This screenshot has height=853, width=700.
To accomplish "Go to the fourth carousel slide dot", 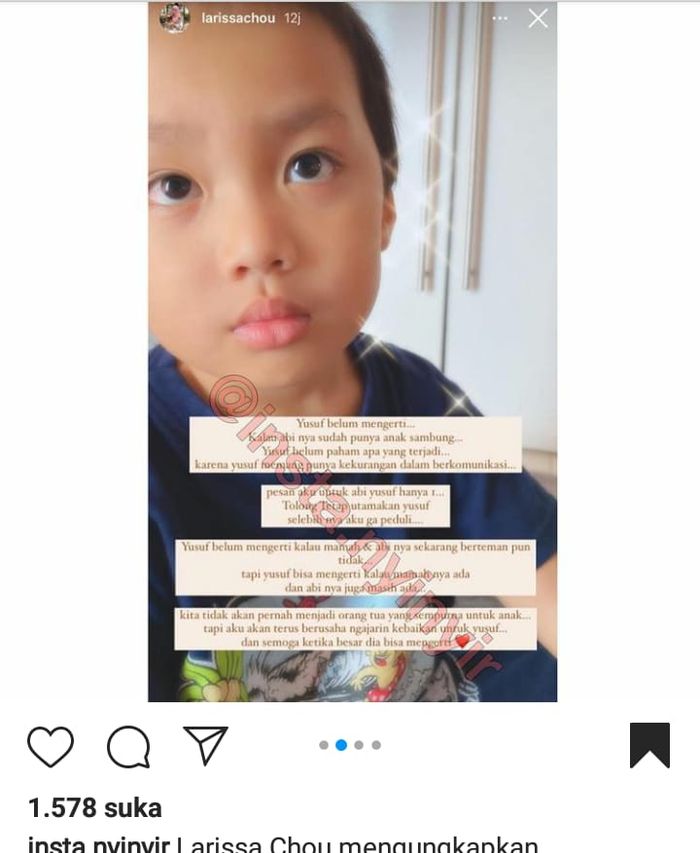I will (x=376, y=745).
